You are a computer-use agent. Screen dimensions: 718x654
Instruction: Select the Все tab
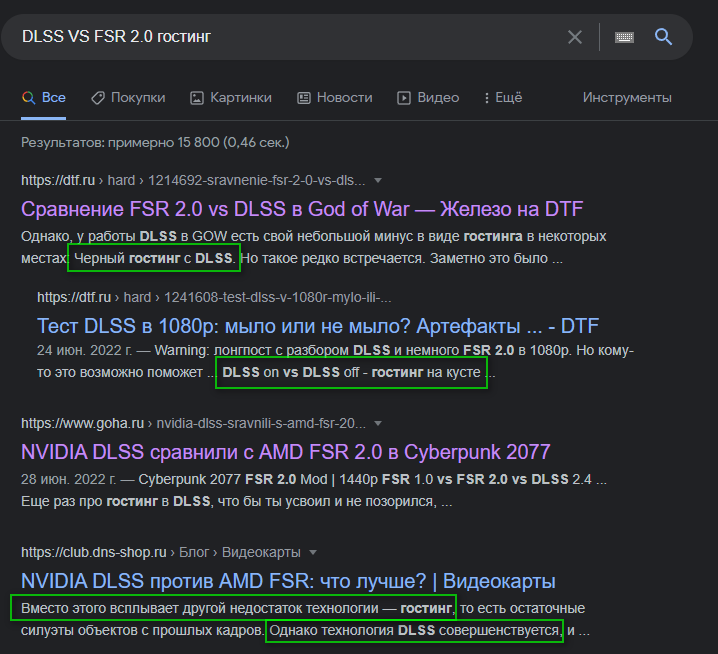[44, 98]
